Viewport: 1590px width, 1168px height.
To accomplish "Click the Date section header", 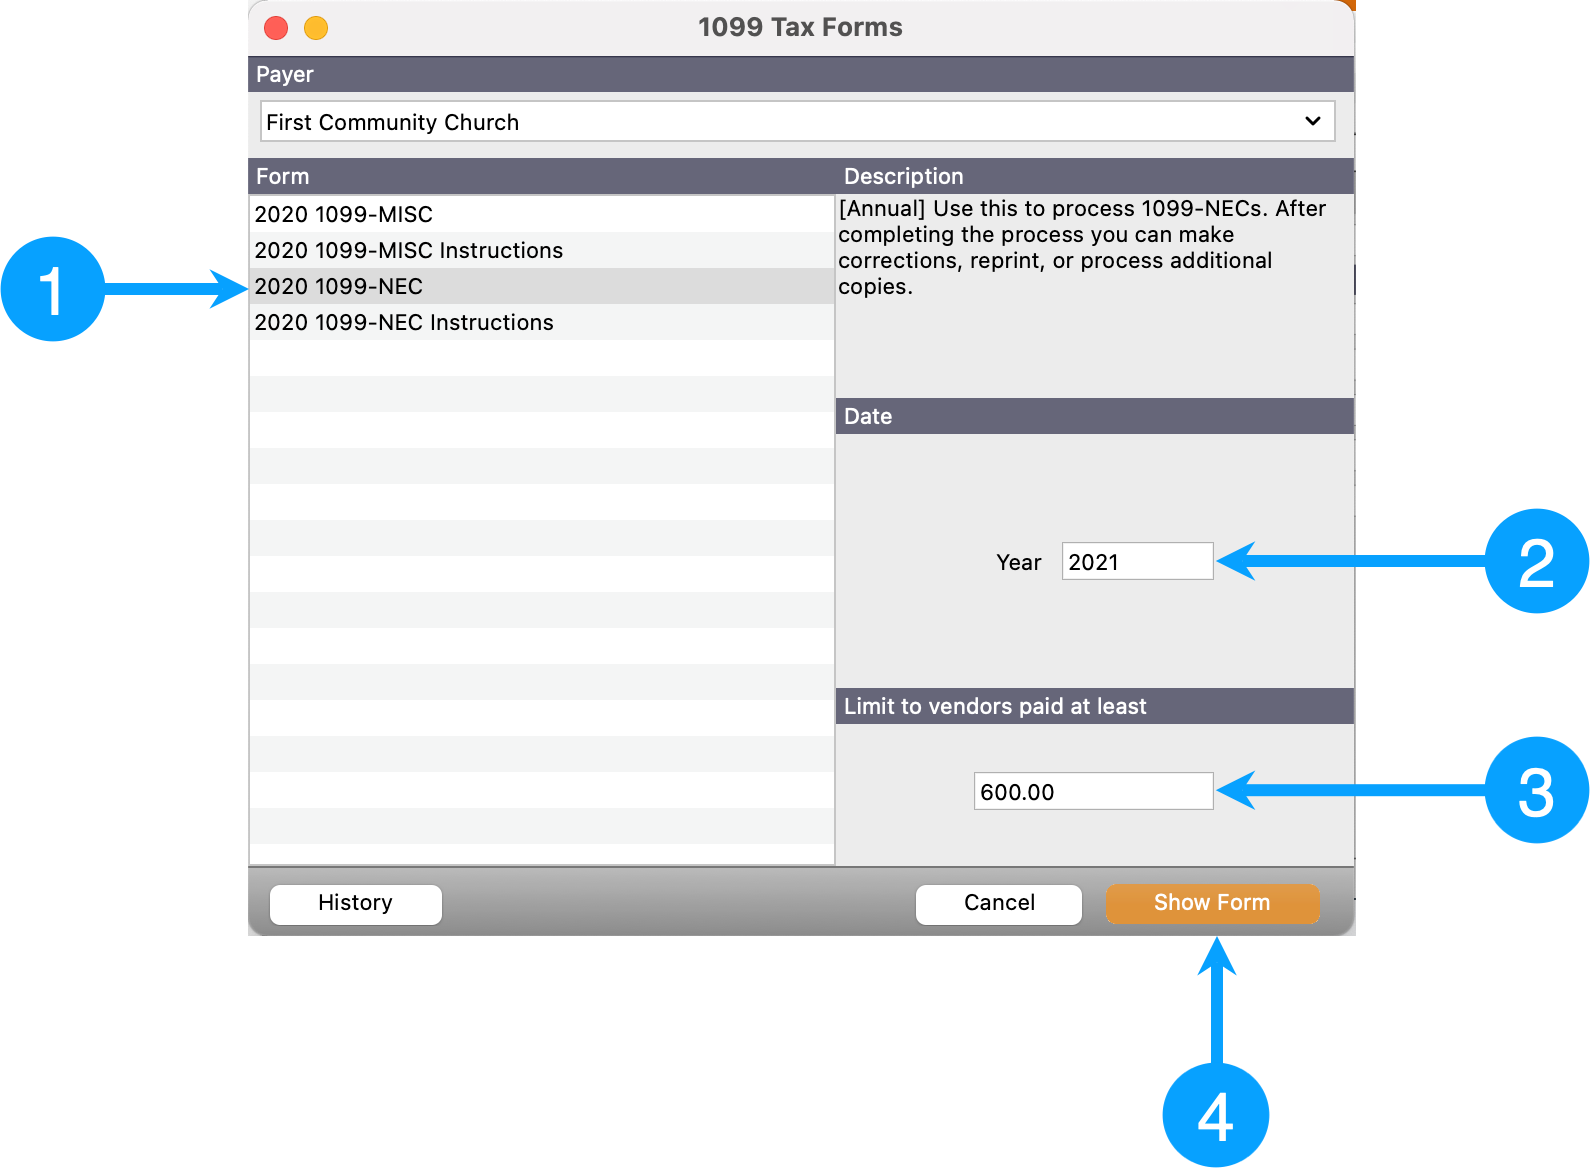I will click(868, 416).
